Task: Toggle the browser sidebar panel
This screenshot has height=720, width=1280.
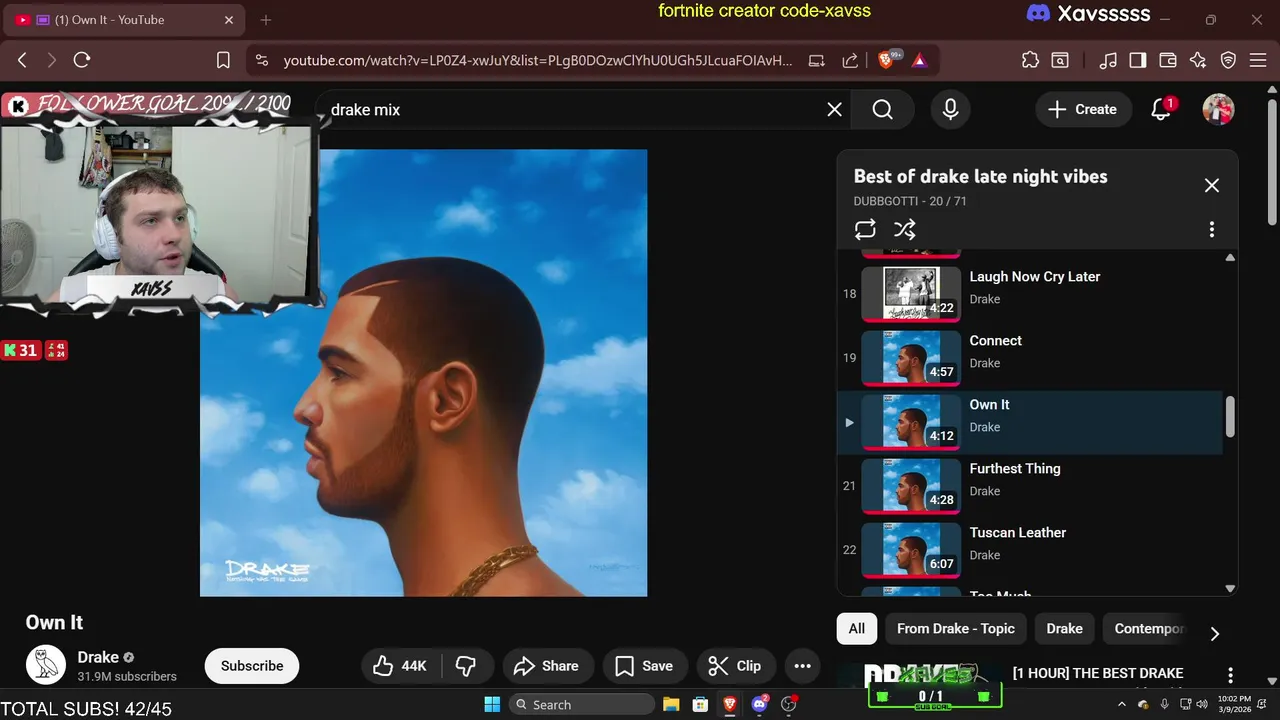Action: point(1137,60)
